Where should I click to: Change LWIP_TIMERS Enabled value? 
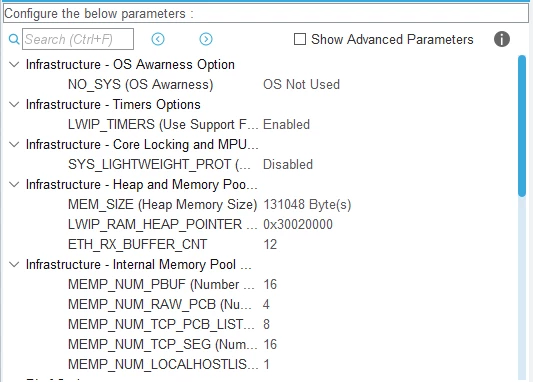(x=286, y=124)
